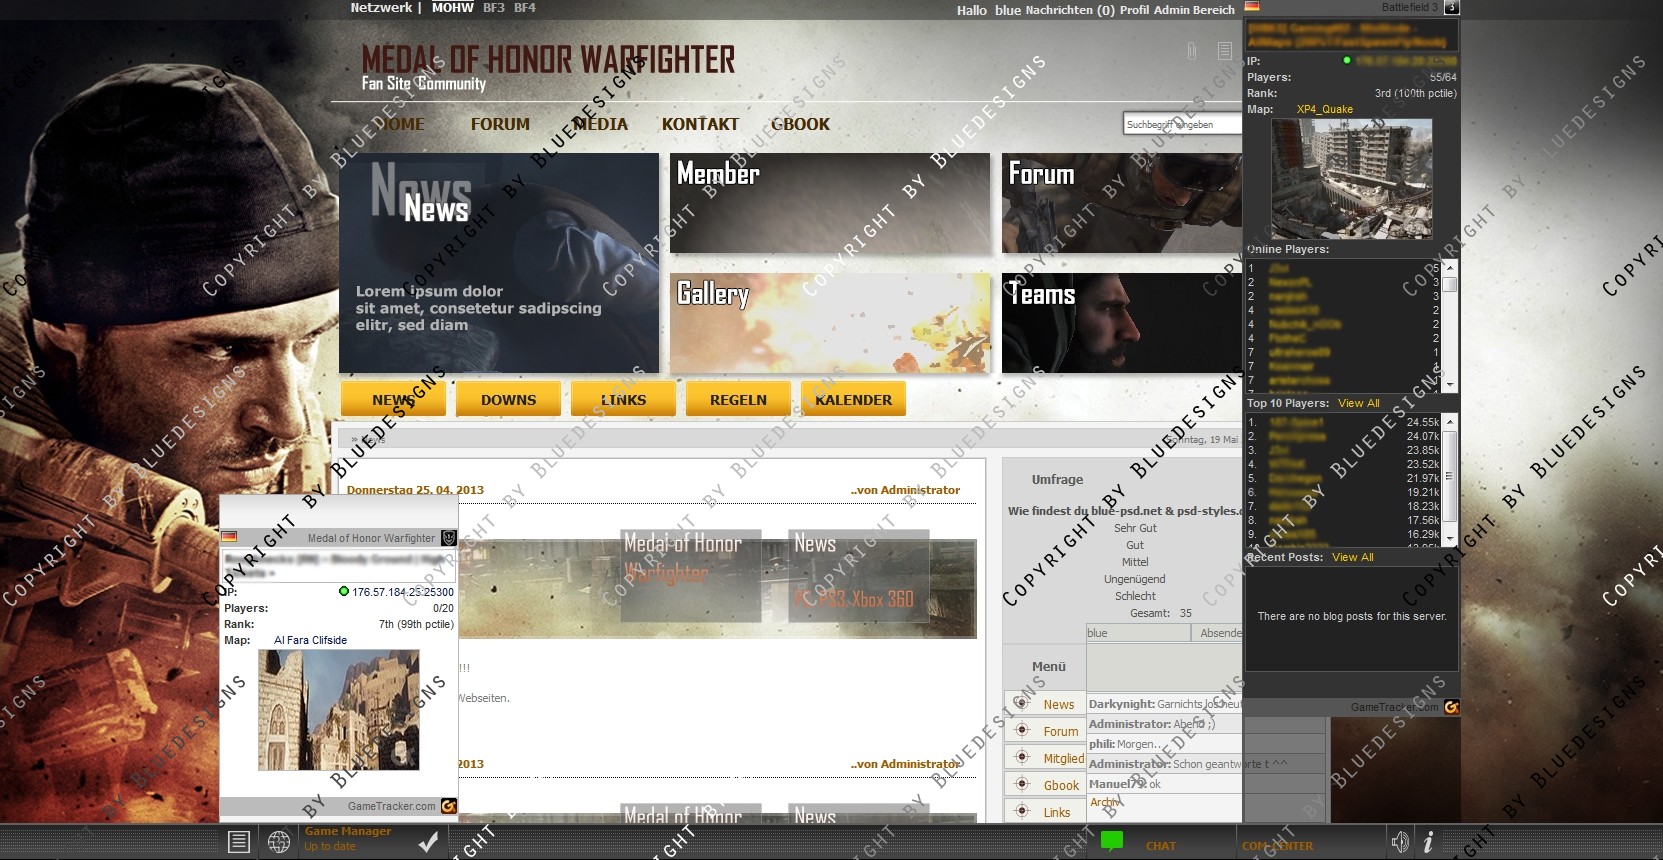Switch to the BF4 network tab

[525, 7]
